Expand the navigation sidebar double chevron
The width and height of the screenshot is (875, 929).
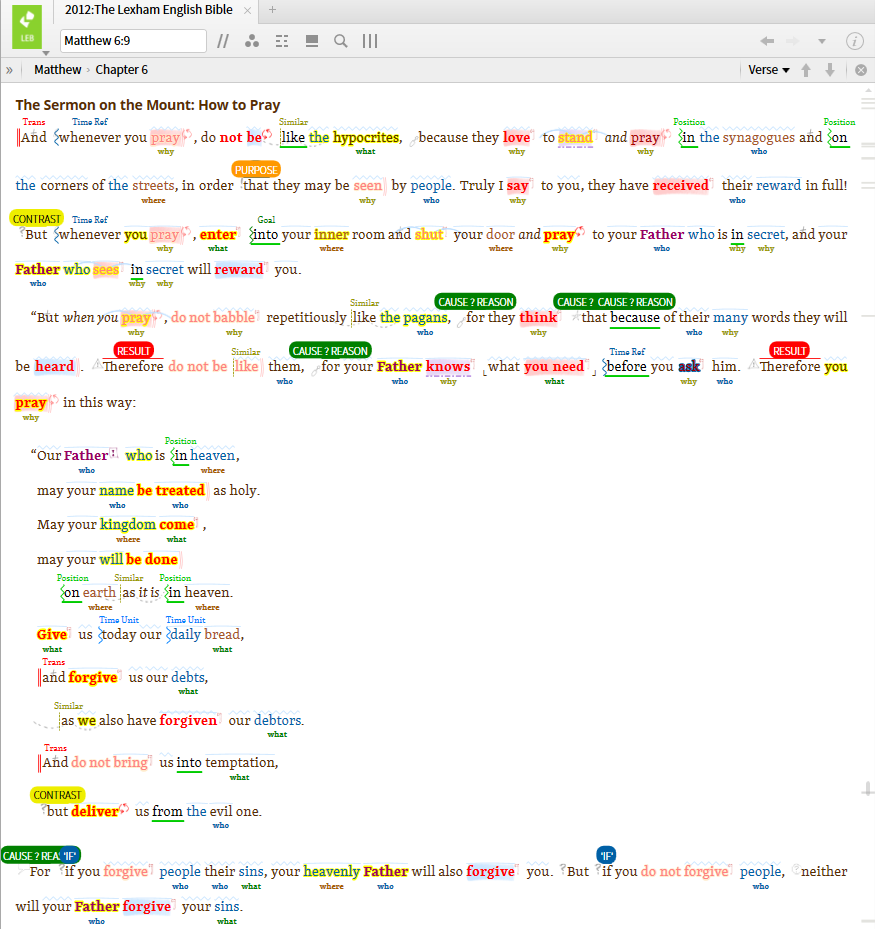click(x=9, y=70)
